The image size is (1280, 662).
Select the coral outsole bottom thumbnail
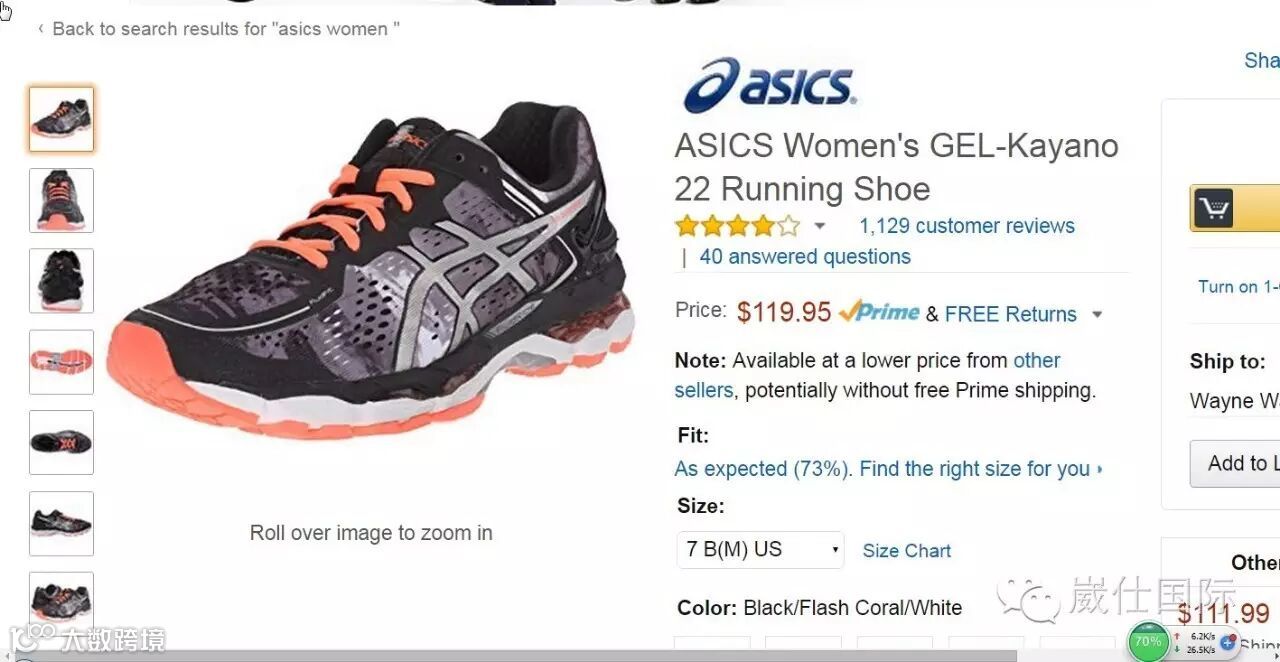point(61,362)
